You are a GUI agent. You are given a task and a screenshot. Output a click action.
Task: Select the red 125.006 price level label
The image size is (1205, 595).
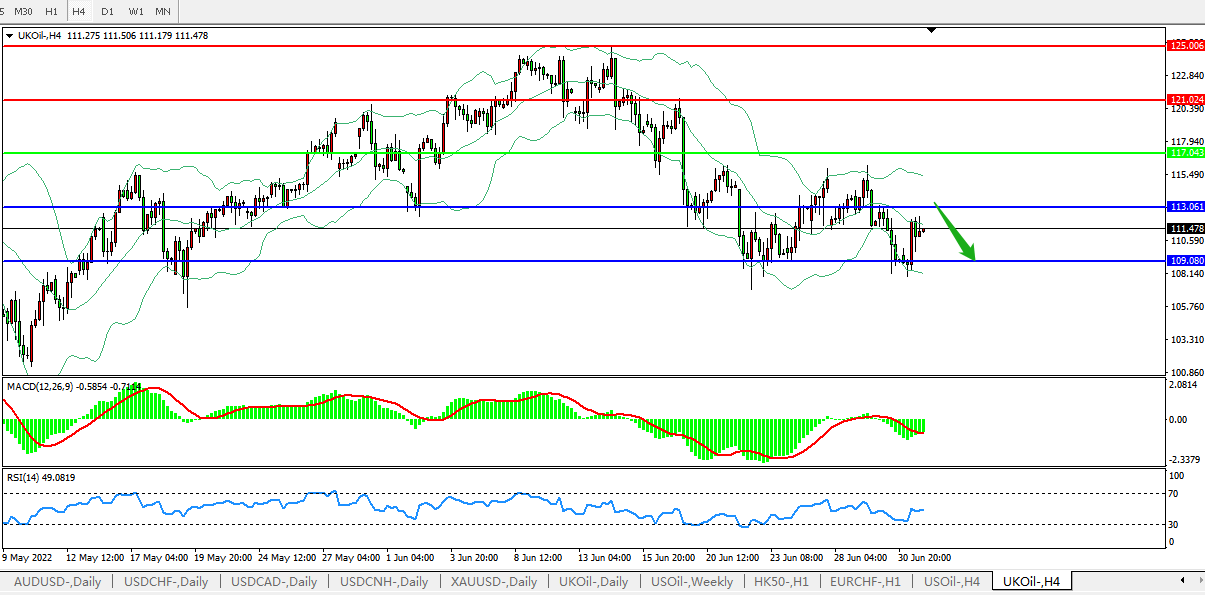coord(1185,46)
